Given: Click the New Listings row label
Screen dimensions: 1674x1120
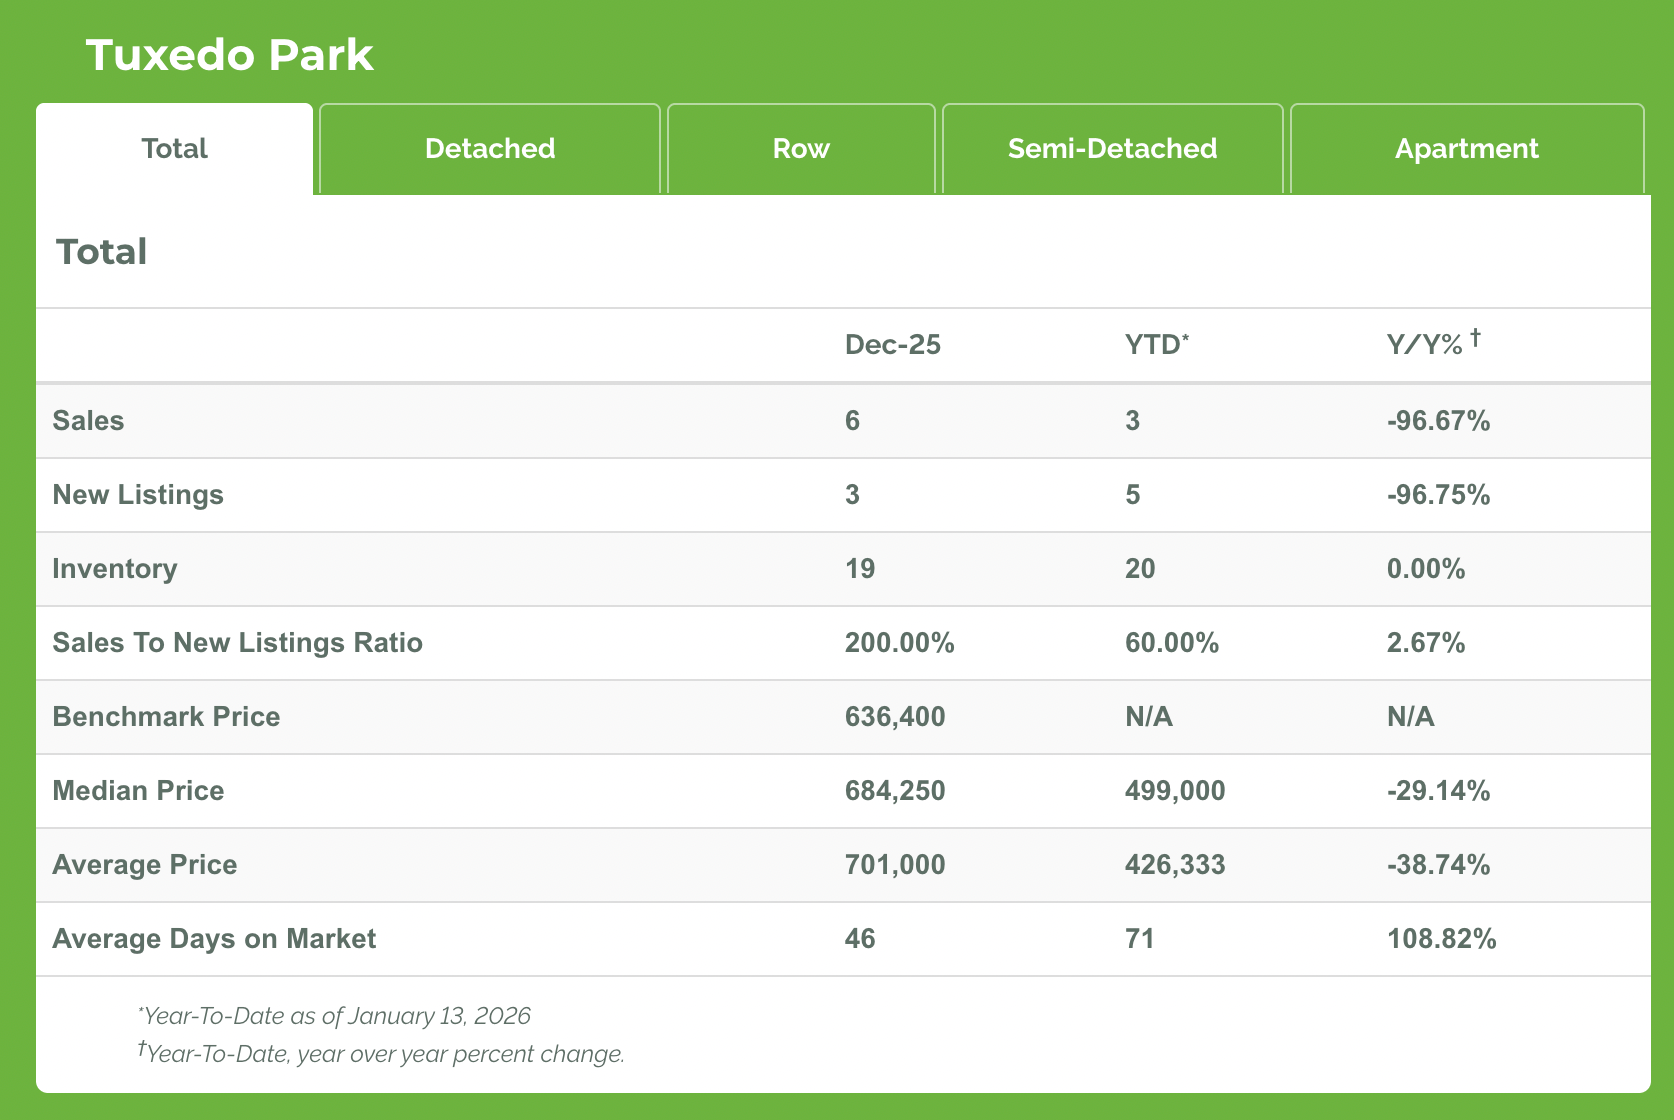Looking at the screenshot, I should tap(138, 495).
